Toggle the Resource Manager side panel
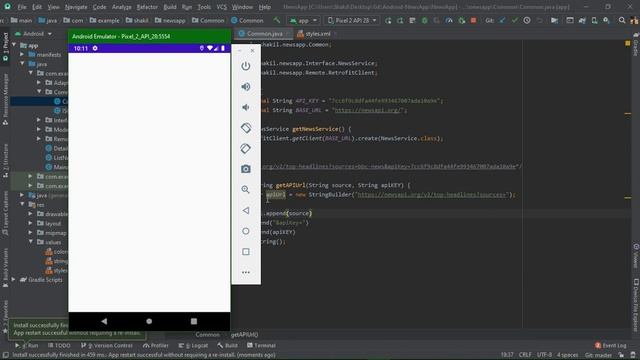Viewport: 640px width, 360px height. (5, 99)
